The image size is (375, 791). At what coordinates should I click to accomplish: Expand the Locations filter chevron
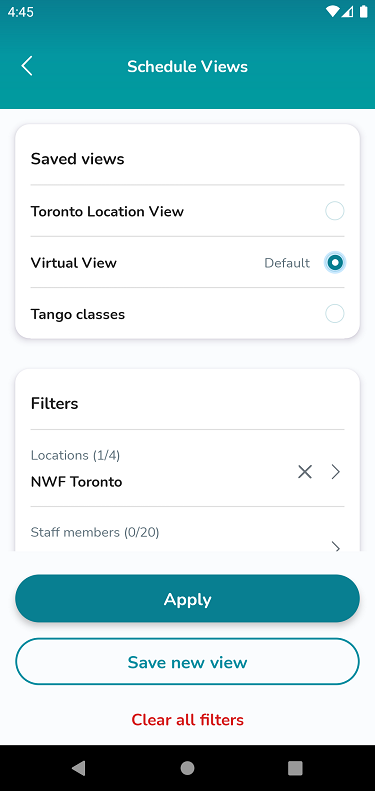pos(336,472)
